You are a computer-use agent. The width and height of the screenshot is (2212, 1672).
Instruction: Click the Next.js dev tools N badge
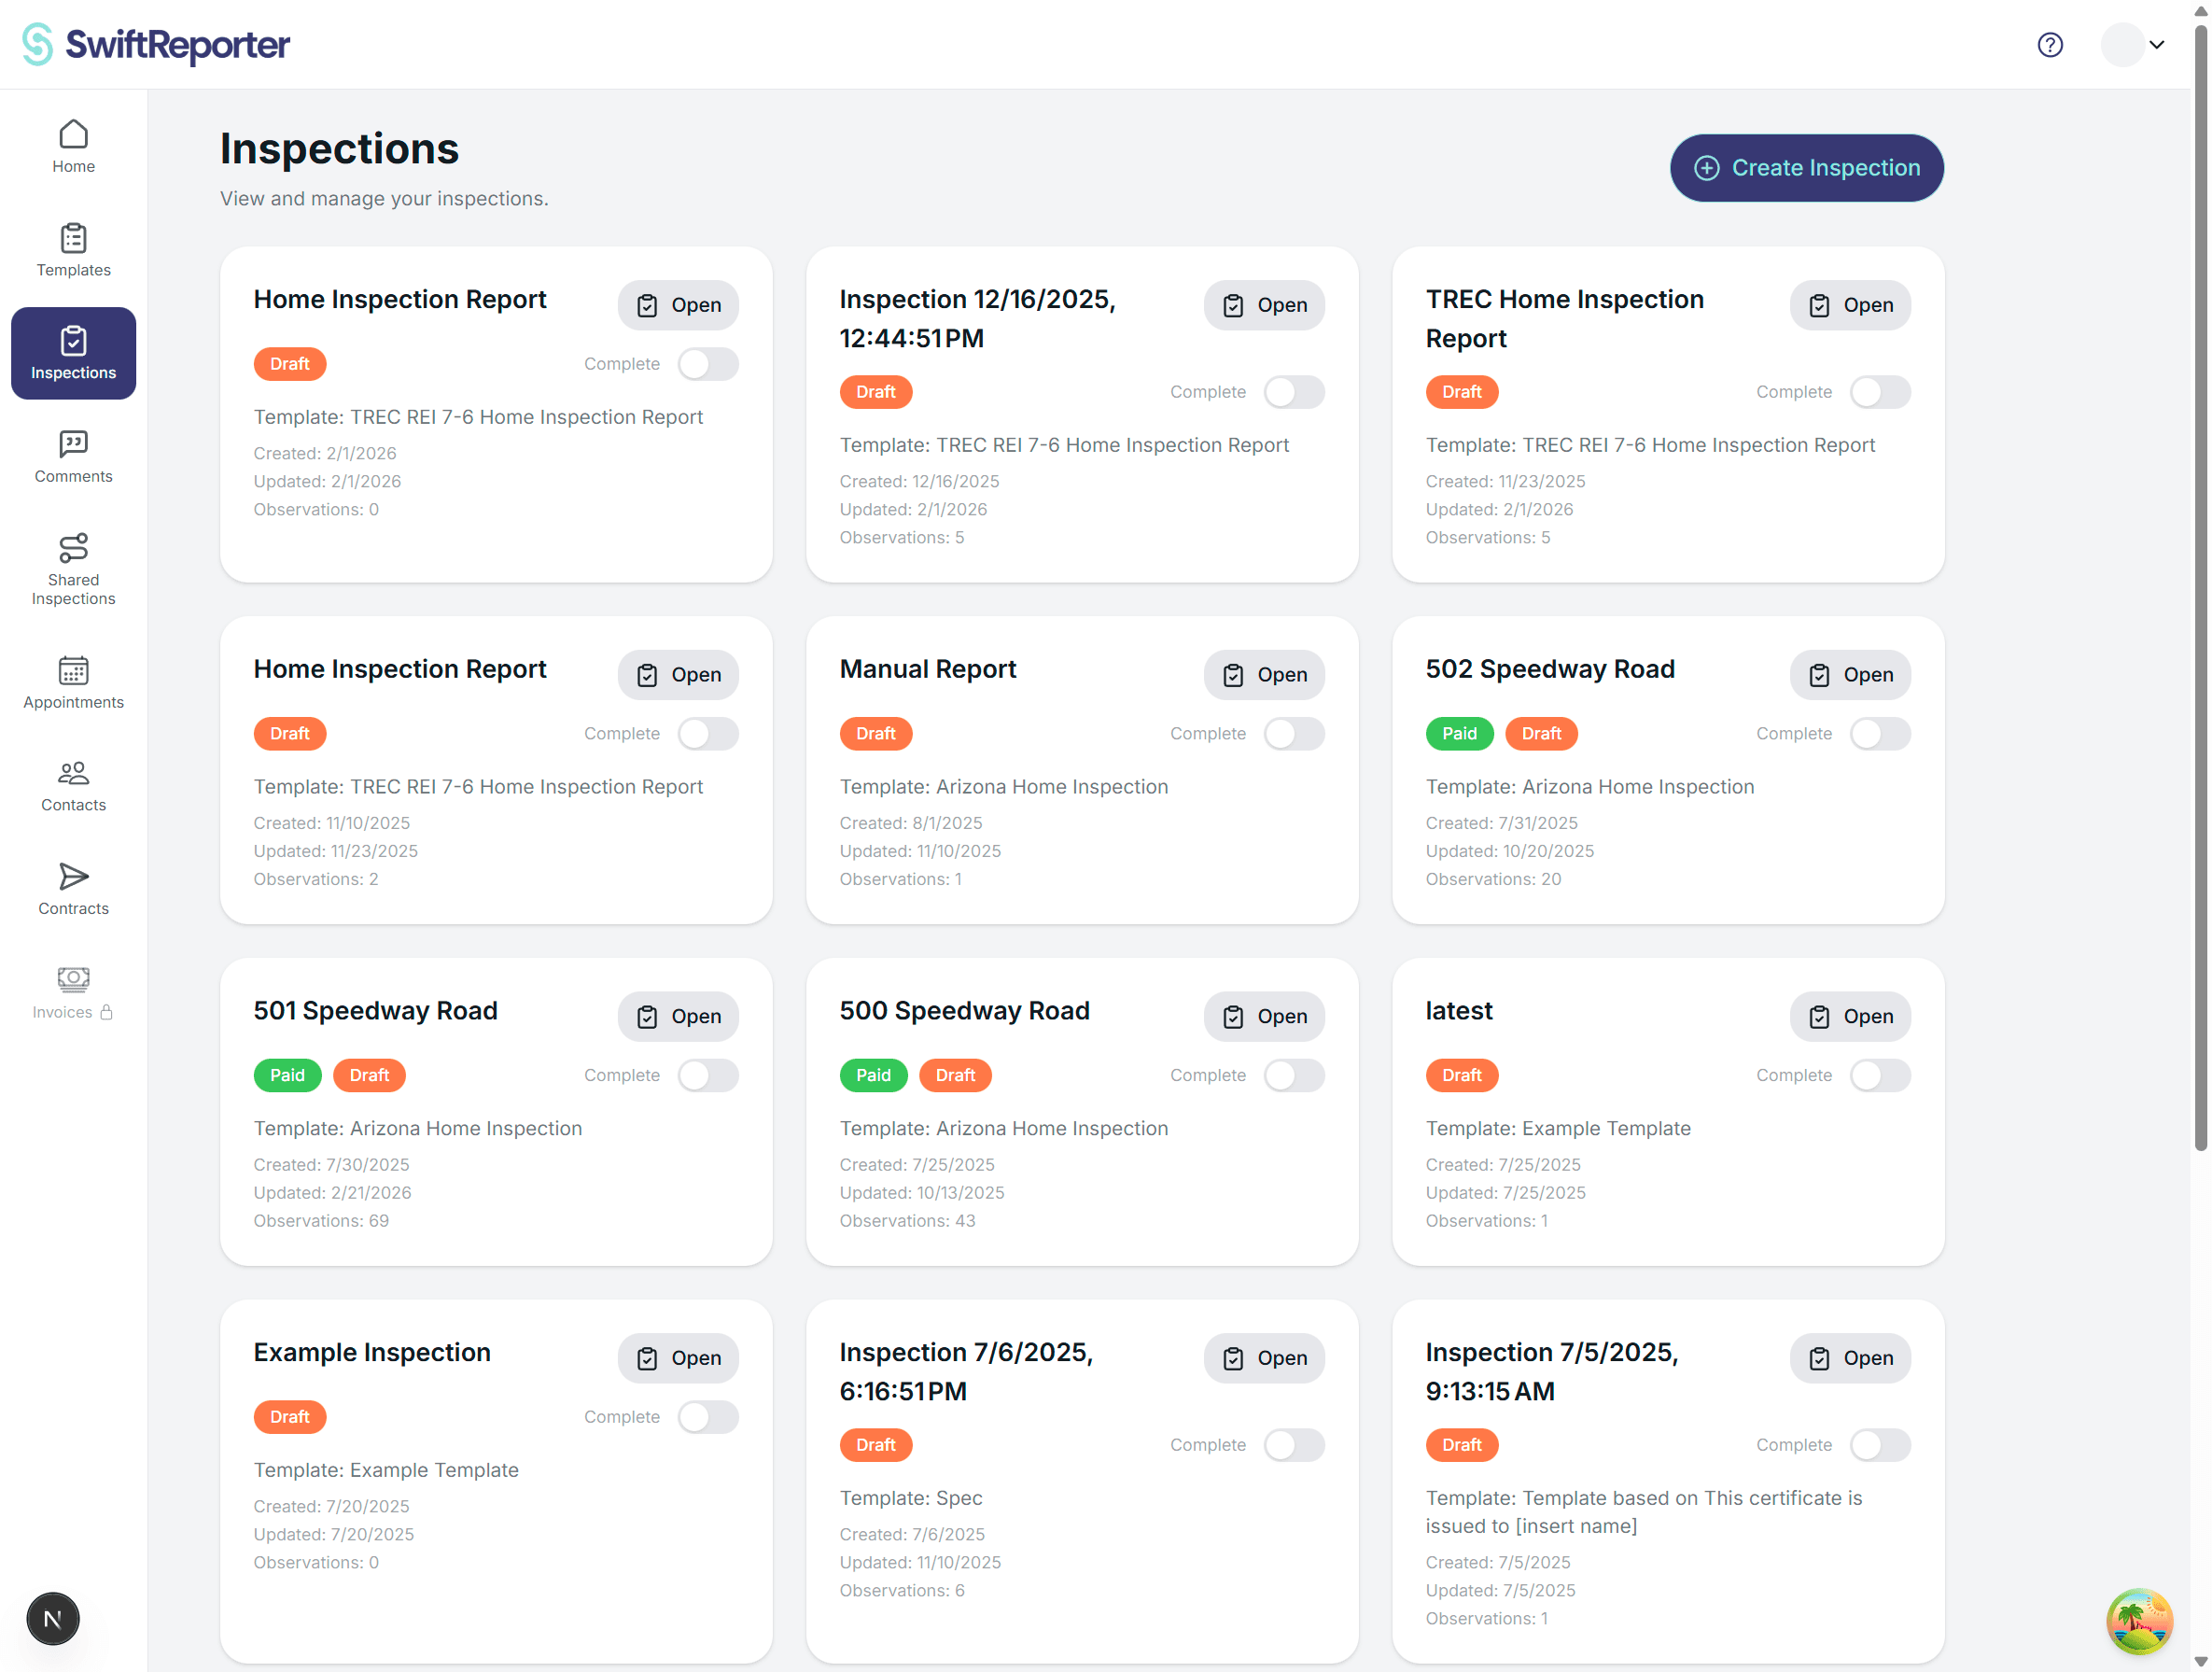click(x=52, y=1618)
